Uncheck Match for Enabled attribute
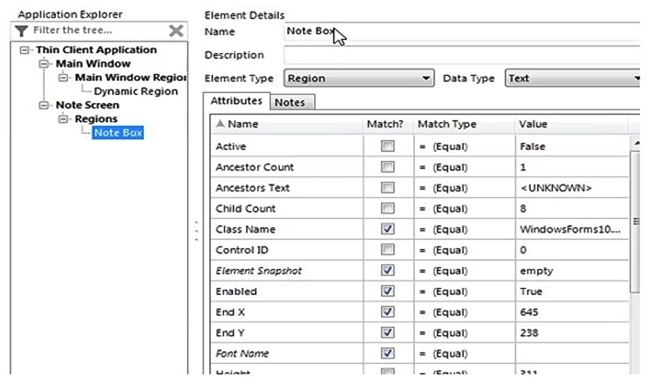Screen dimensions: 649x384 [x=388, y=291]
